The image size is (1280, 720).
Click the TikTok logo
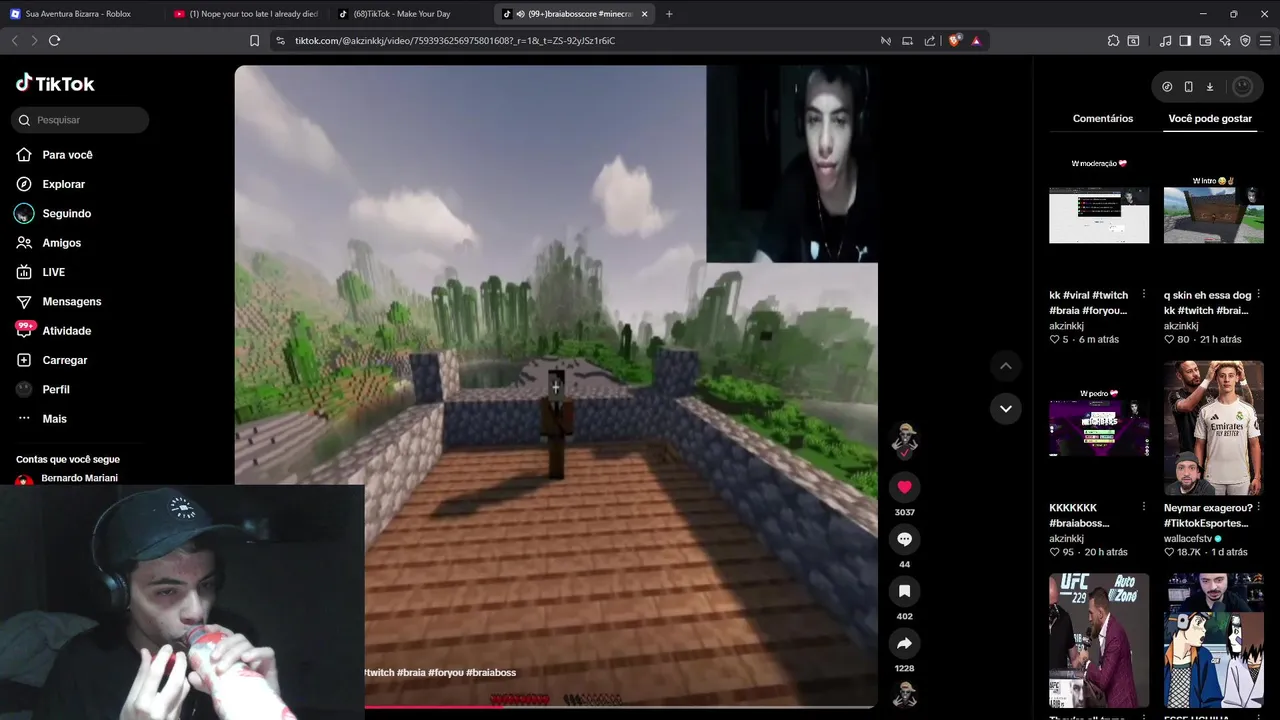55,83
